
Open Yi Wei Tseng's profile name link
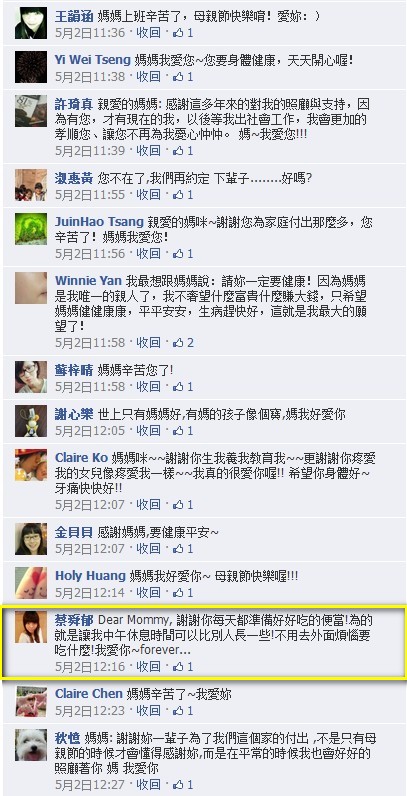click(92, 60)
